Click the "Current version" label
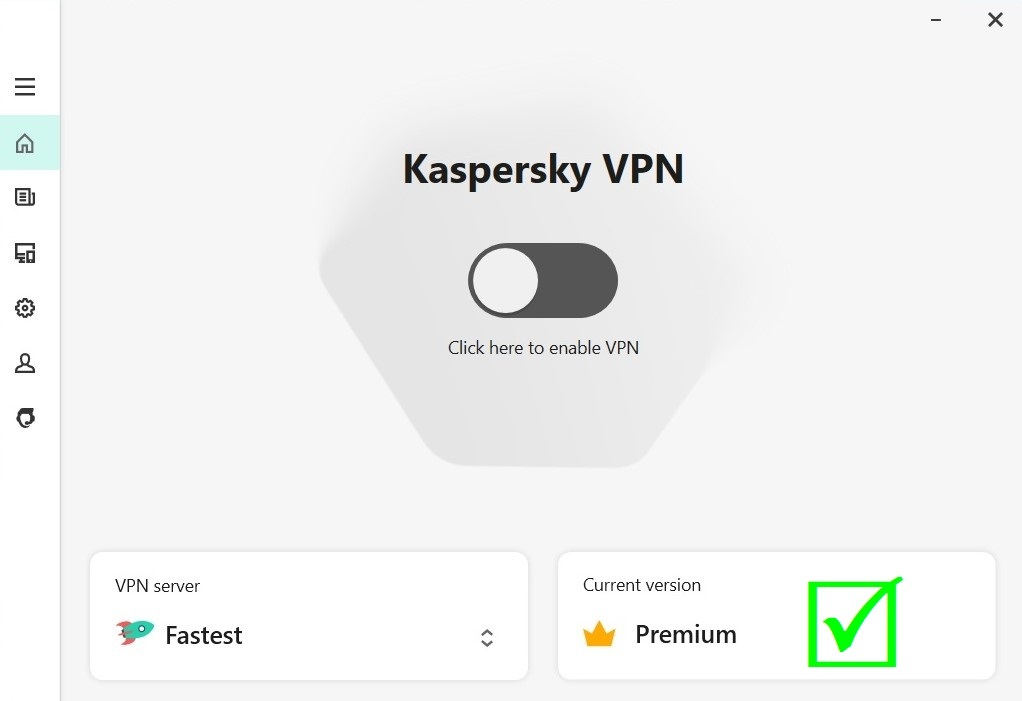 click(642, 585)
